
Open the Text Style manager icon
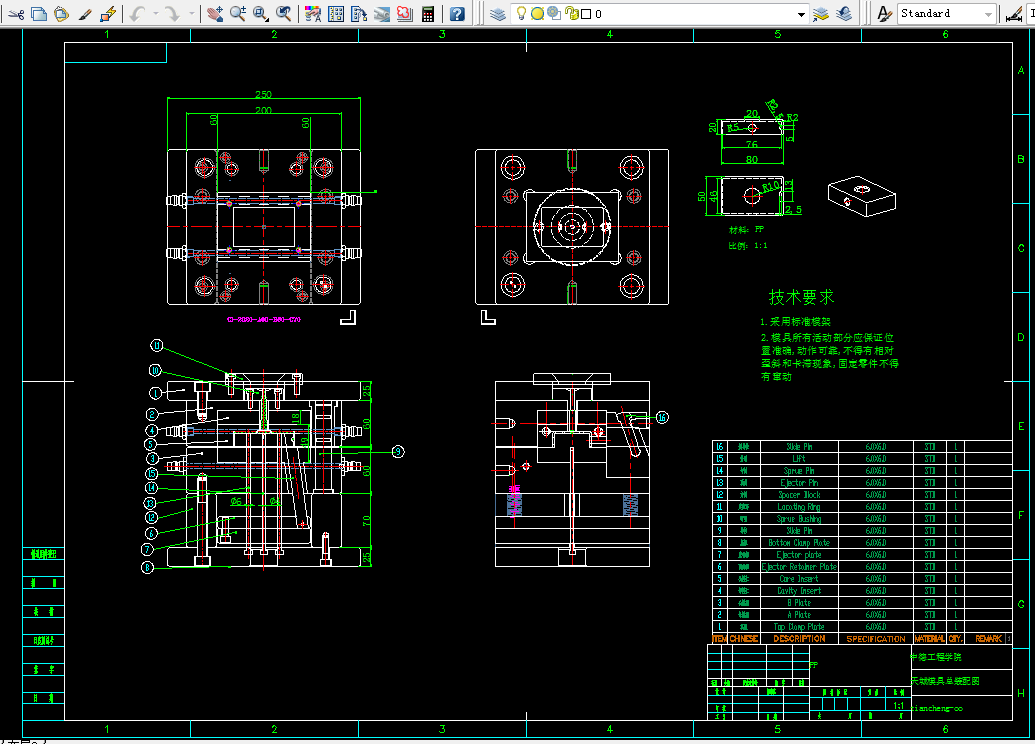pyautogui.click(x=885, y=13)
